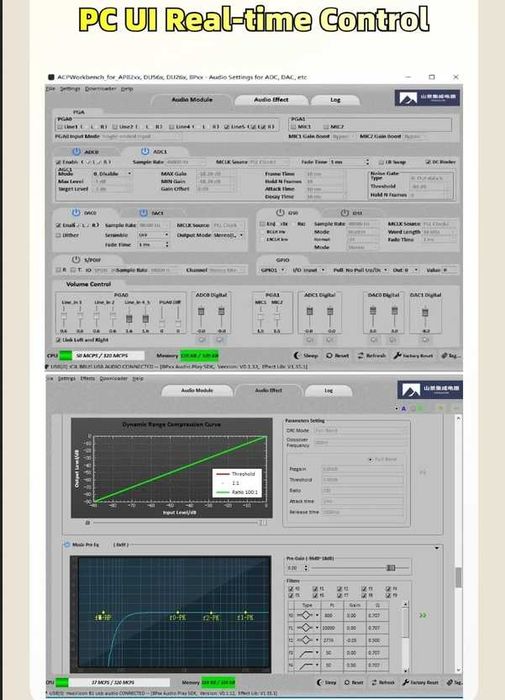Click the GPIO Value input field
Image resolution: width=505 pixels, height=700 pixels.
(449, 270)
